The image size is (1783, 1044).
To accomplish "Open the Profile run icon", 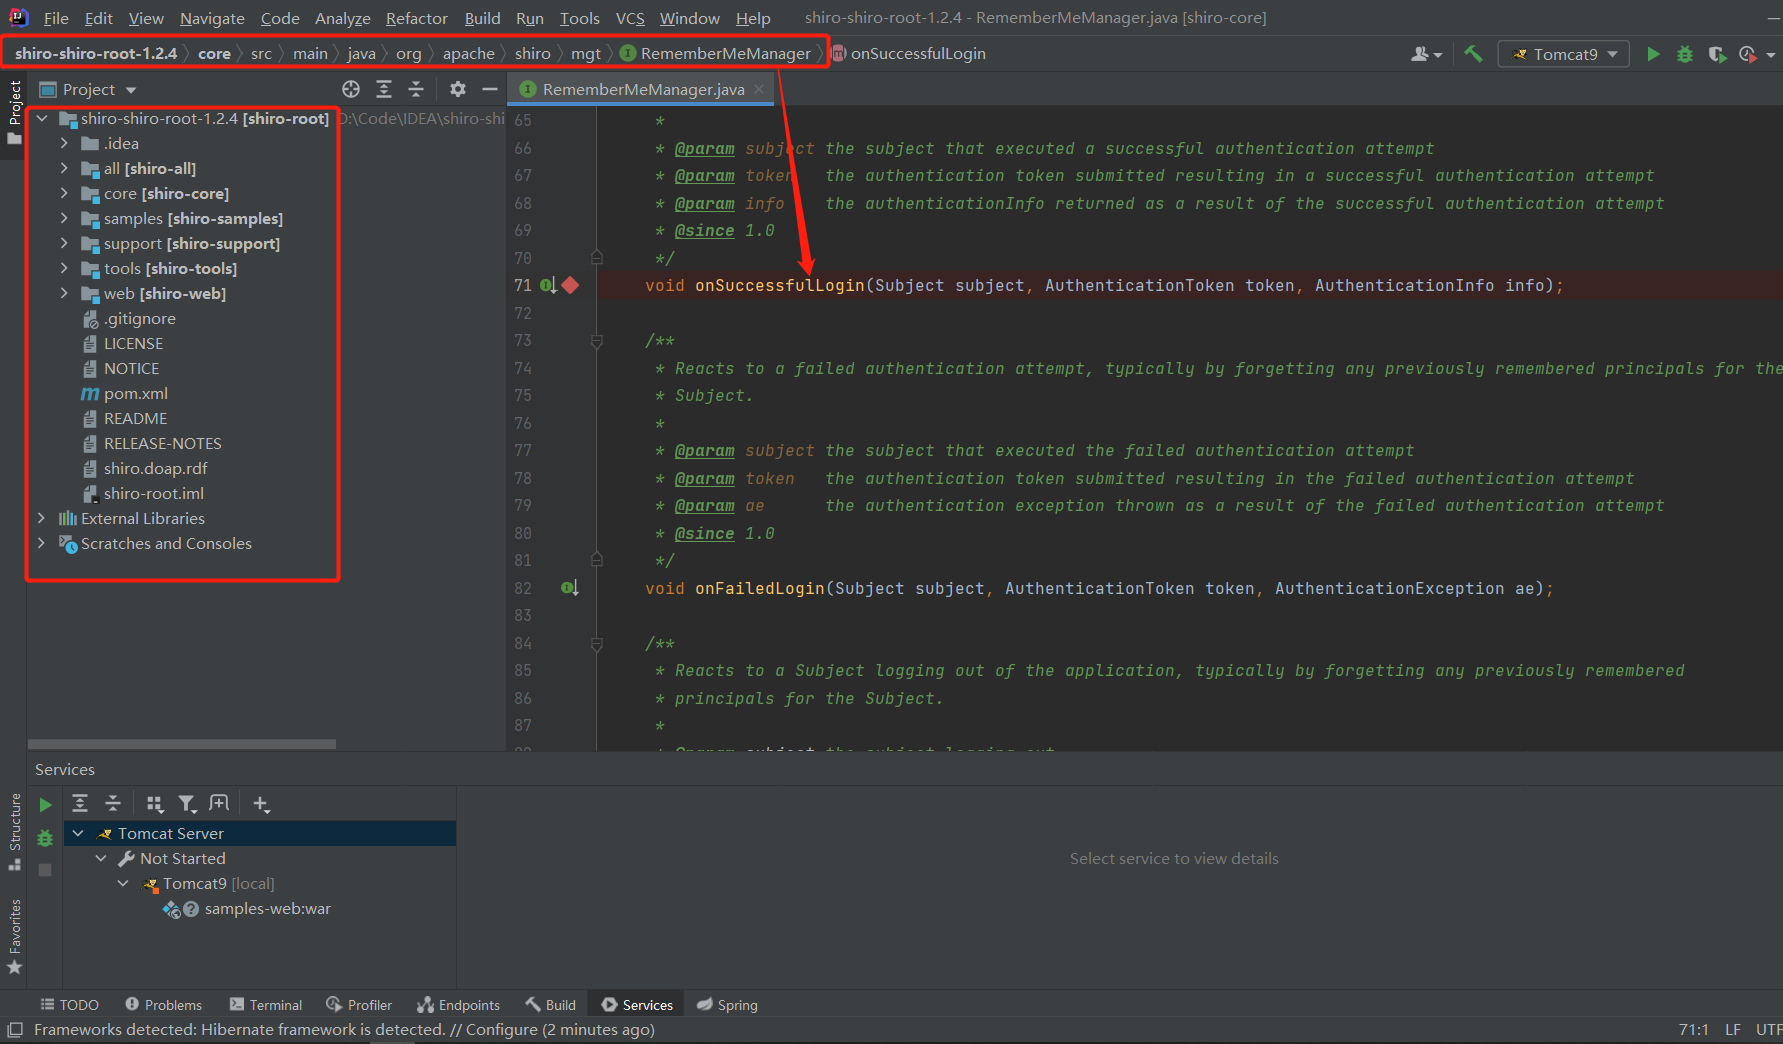I will pos(1748,54).
